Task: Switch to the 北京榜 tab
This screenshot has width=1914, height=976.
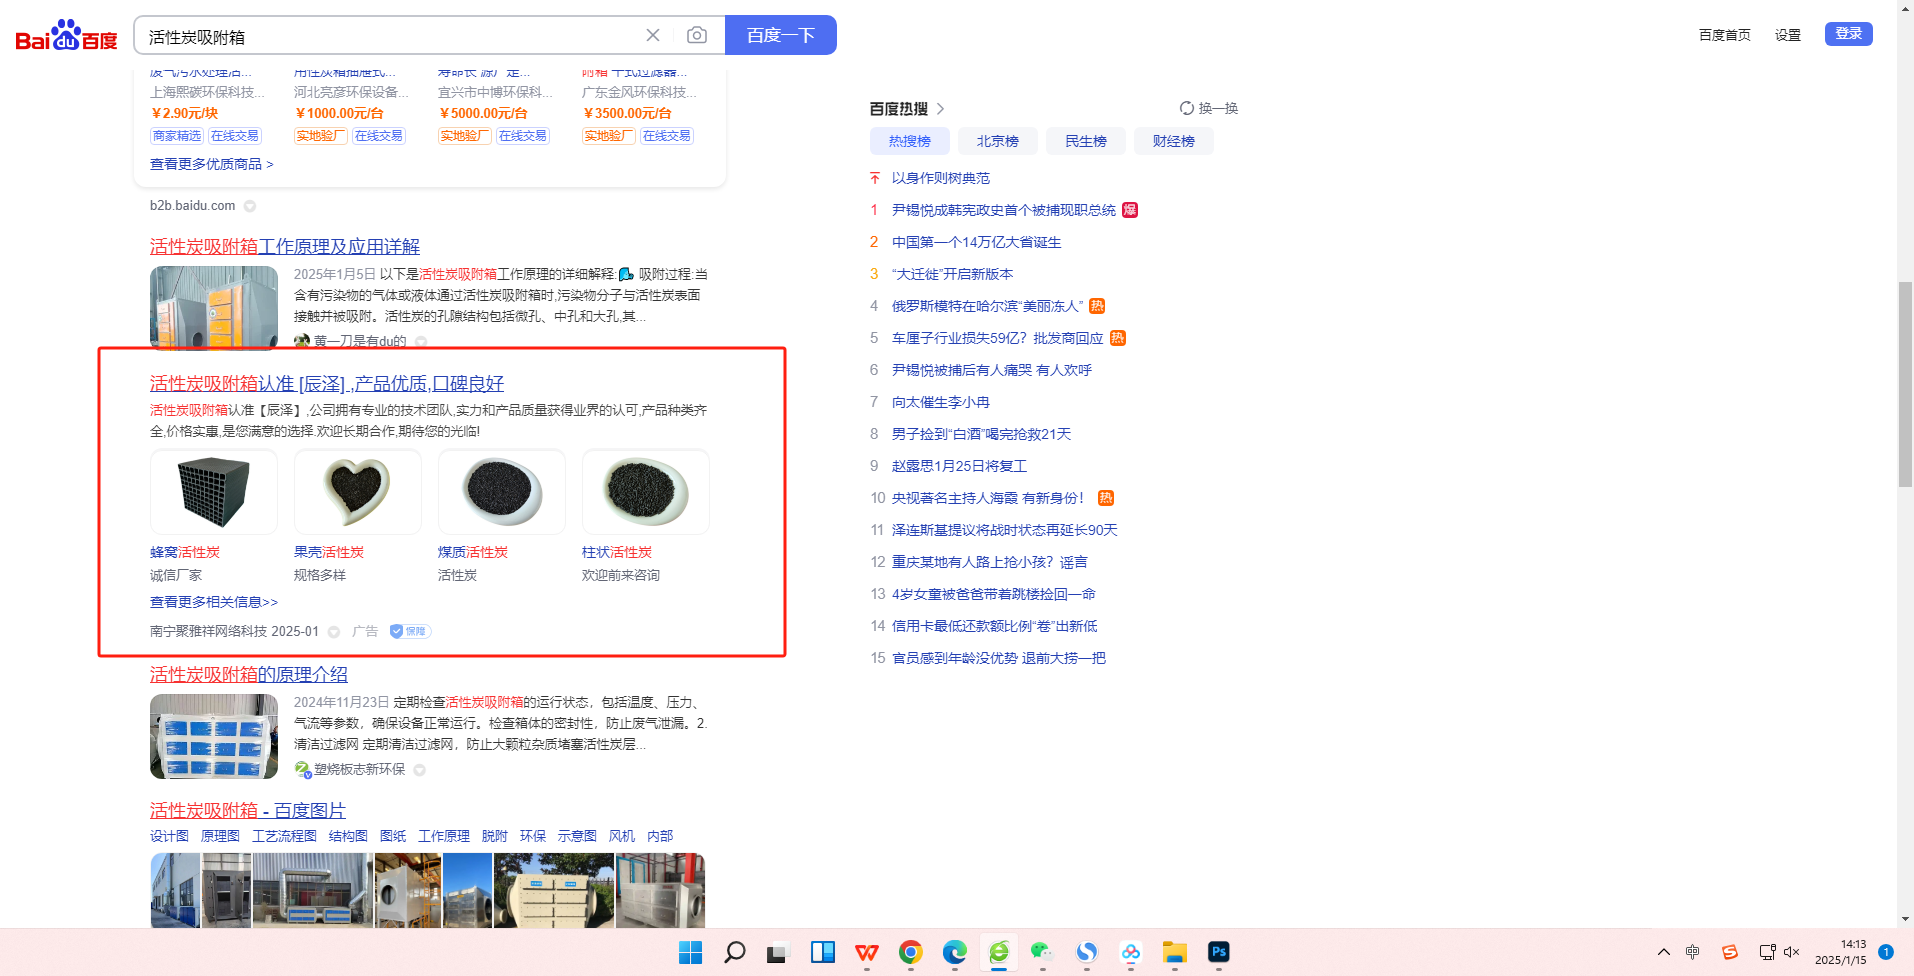Action: click(x=997, y=141)
